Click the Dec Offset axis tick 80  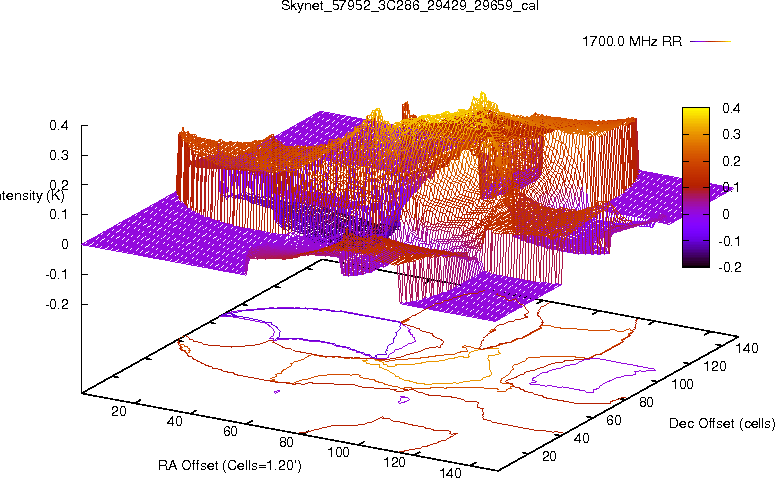pyautogui.click(x=646, y=402)
